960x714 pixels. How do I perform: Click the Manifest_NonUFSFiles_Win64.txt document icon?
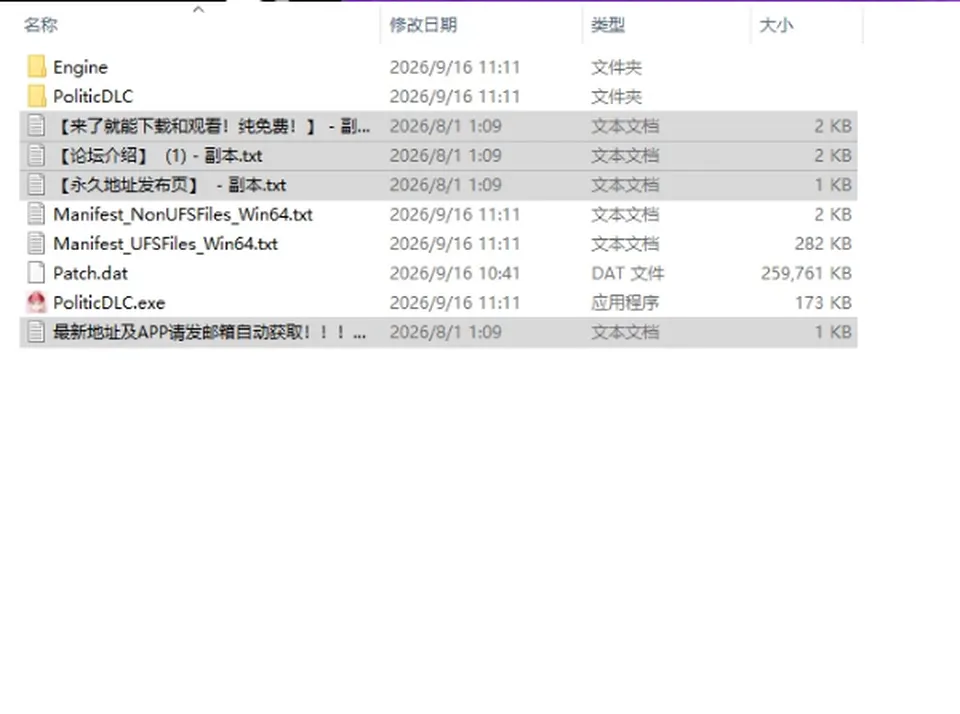pyautogui.click(x=37, y=214)
